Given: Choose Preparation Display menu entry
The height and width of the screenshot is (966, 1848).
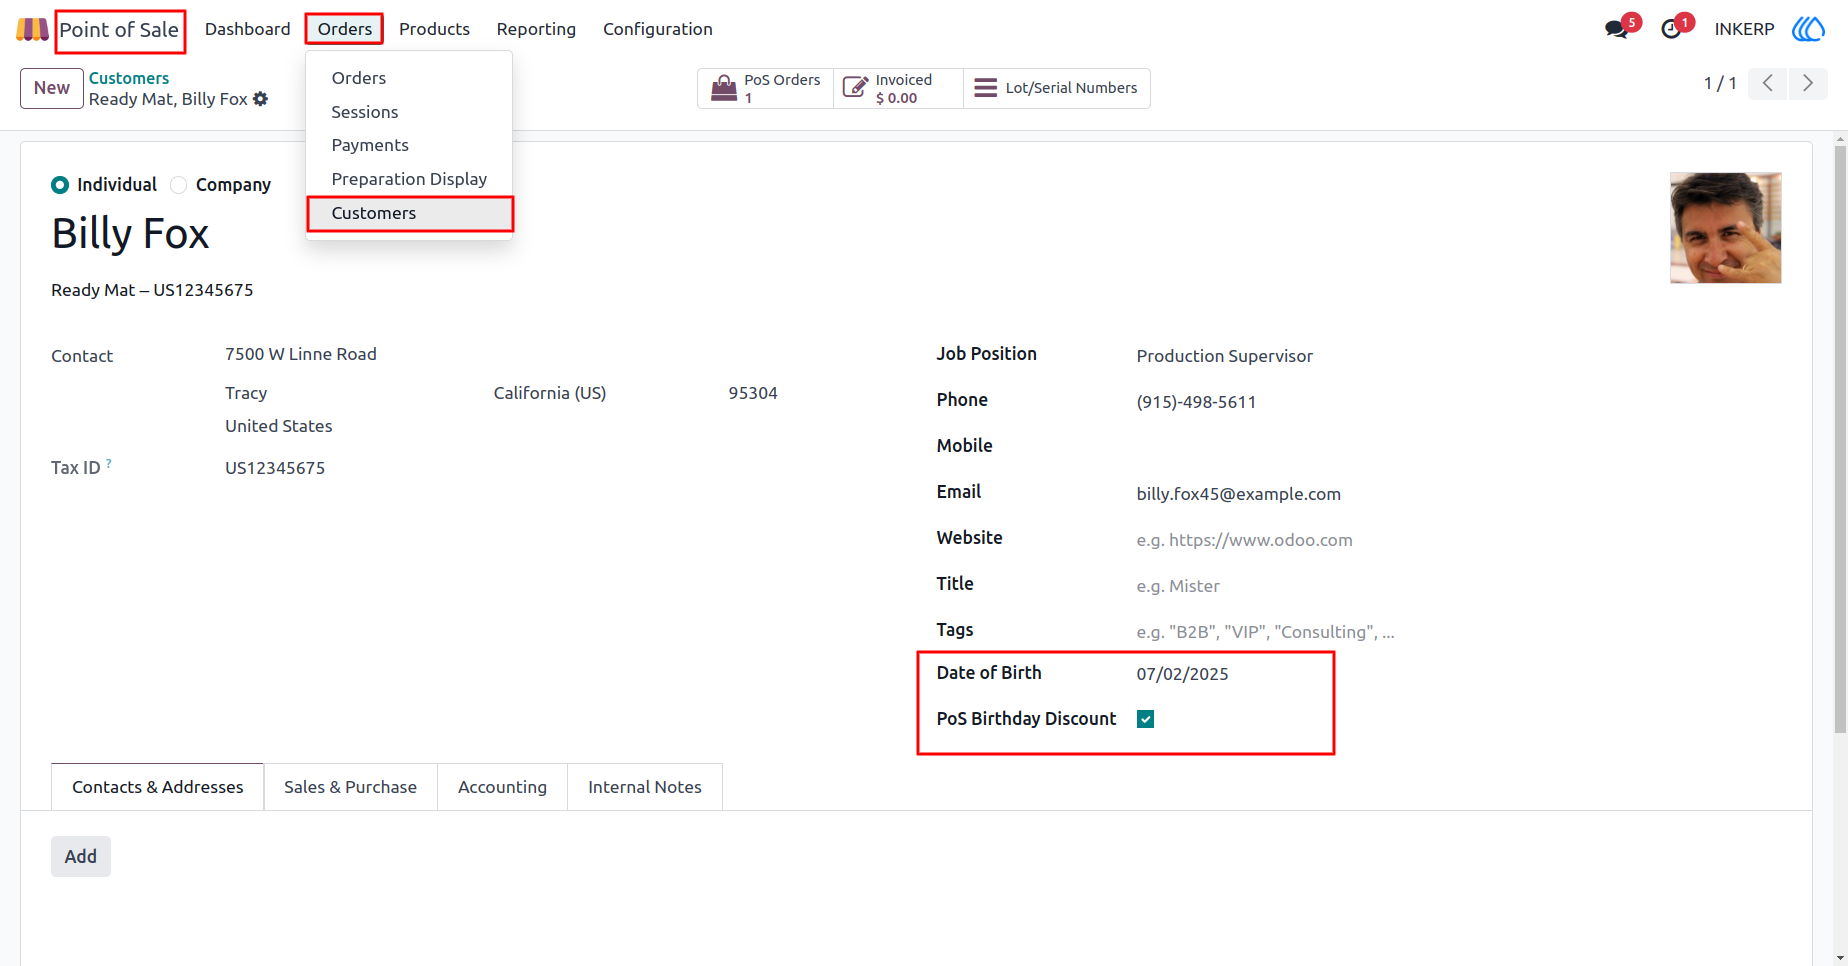Looking at the screenshot, I should click(409, 179).
